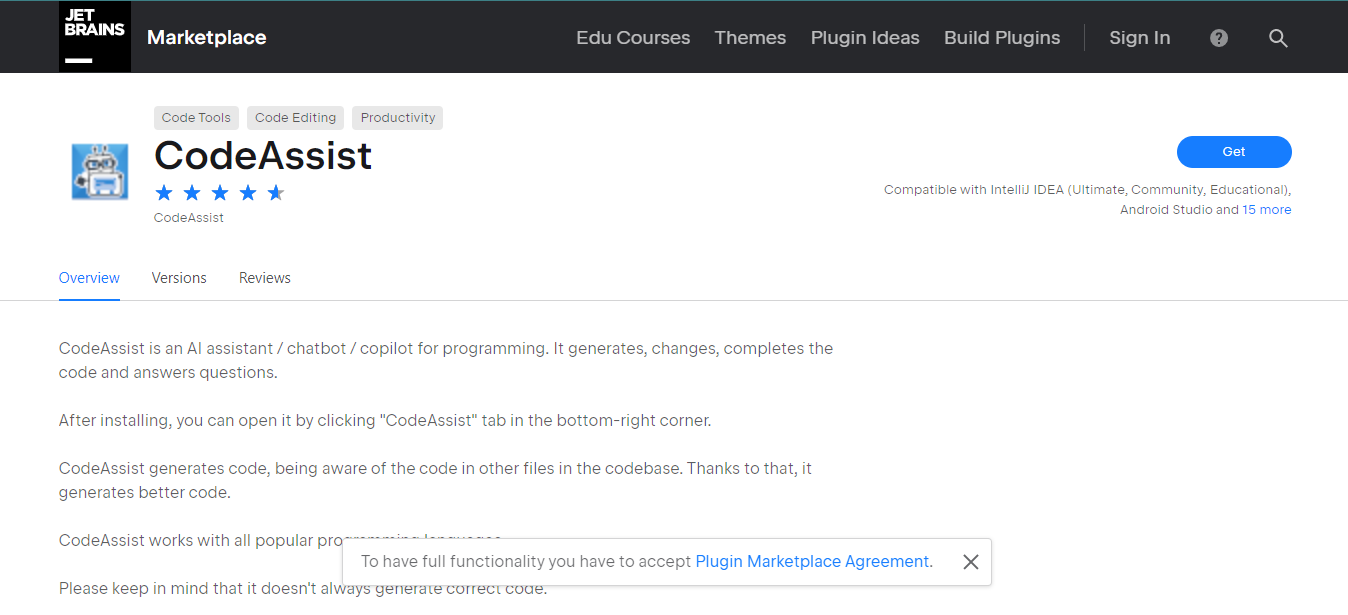Filter by the Code Tools tag
1348x615 pixels.
click(x=196, y=118)
